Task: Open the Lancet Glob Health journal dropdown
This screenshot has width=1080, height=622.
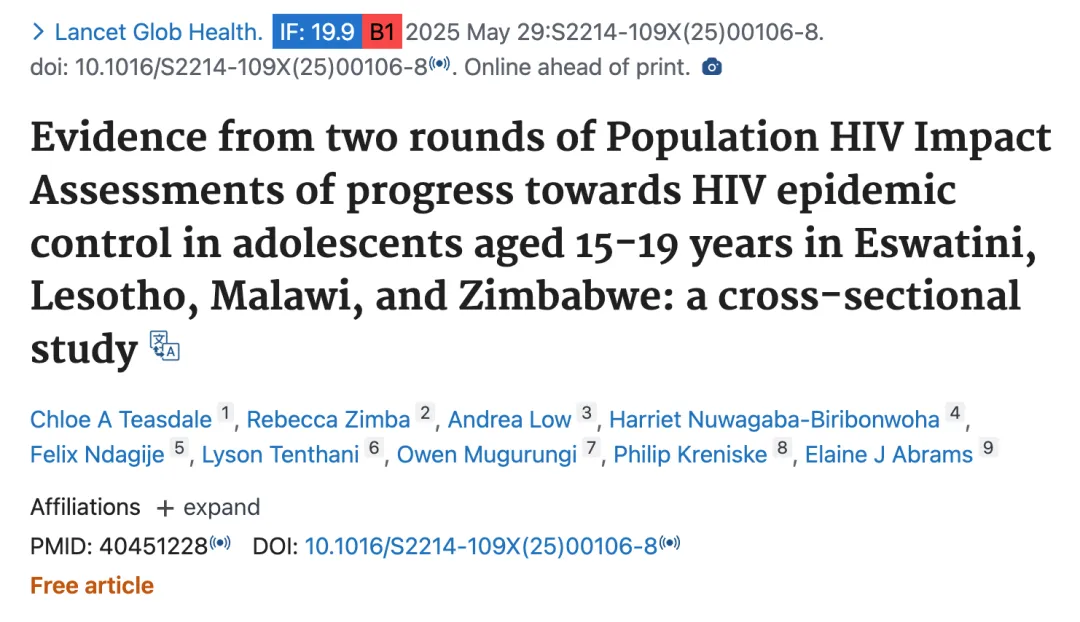Action: [x=158, y=32]
